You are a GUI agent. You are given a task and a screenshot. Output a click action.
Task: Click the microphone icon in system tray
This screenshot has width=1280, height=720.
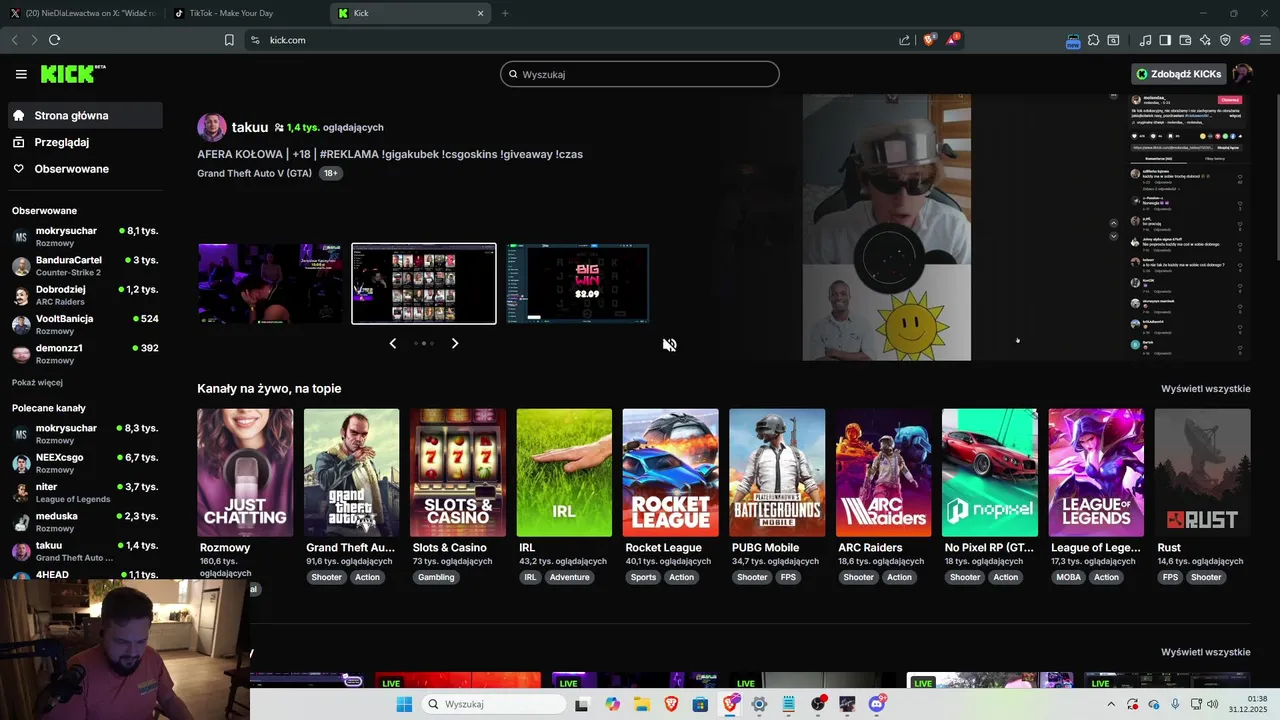[1175, 704]
